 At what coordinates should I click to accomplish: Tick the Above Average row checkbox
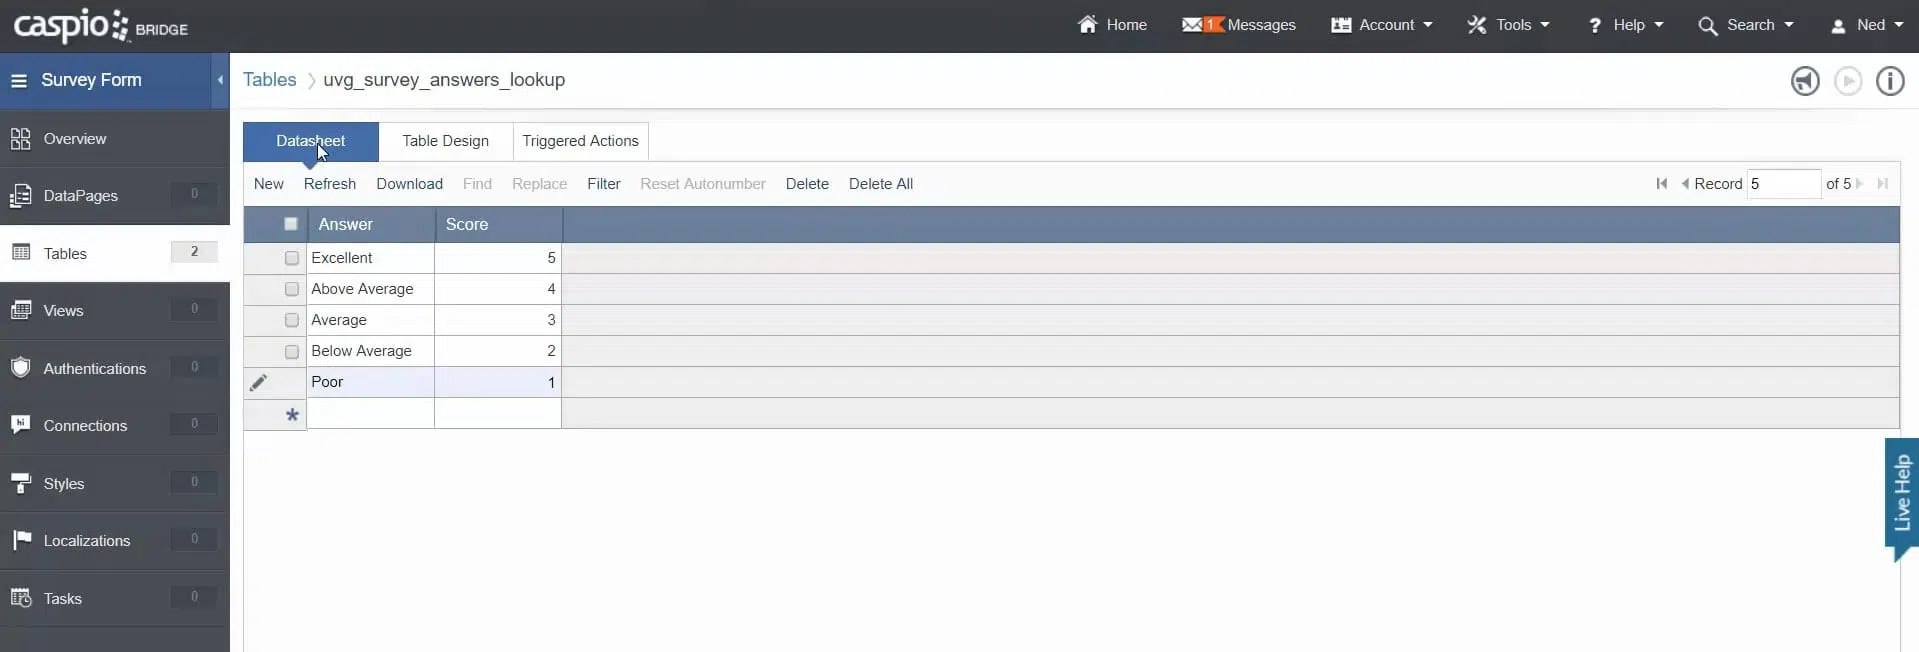pyautogui.click(x=292, y=289)
